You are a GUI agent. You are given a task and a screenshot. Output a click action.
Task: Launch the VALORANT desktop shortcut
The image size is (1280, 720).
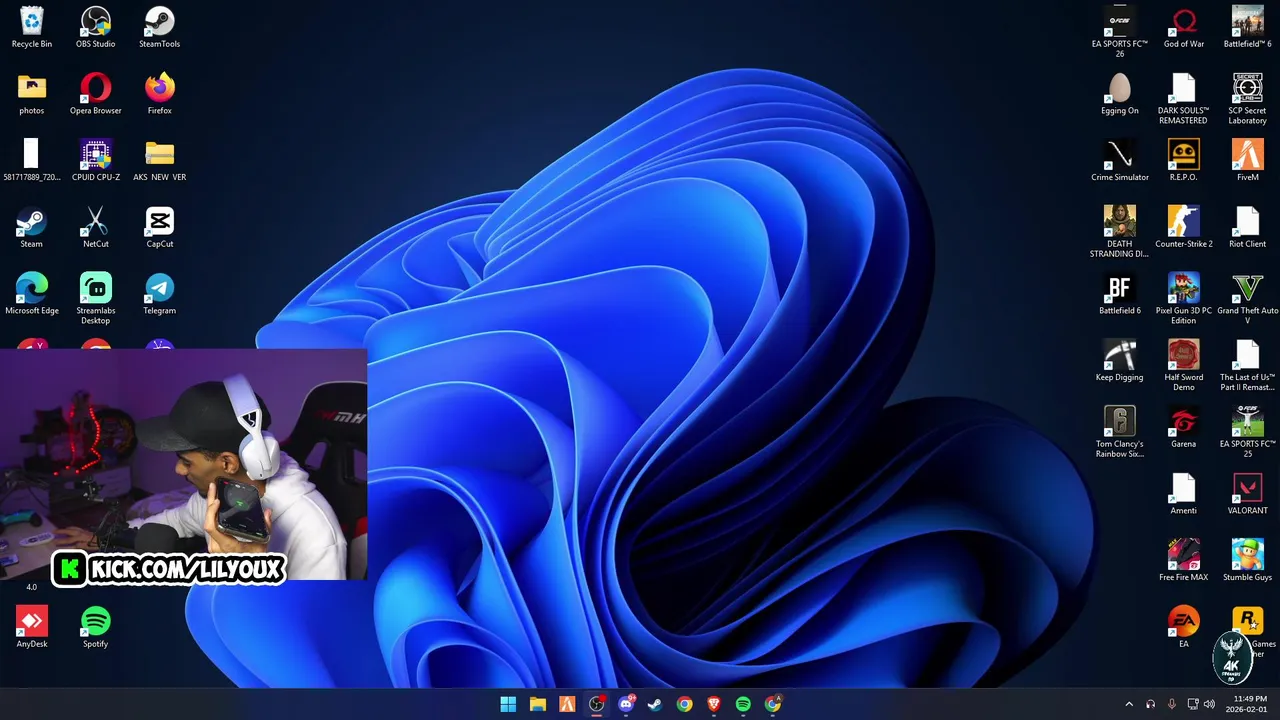(x=1248, y=494)
